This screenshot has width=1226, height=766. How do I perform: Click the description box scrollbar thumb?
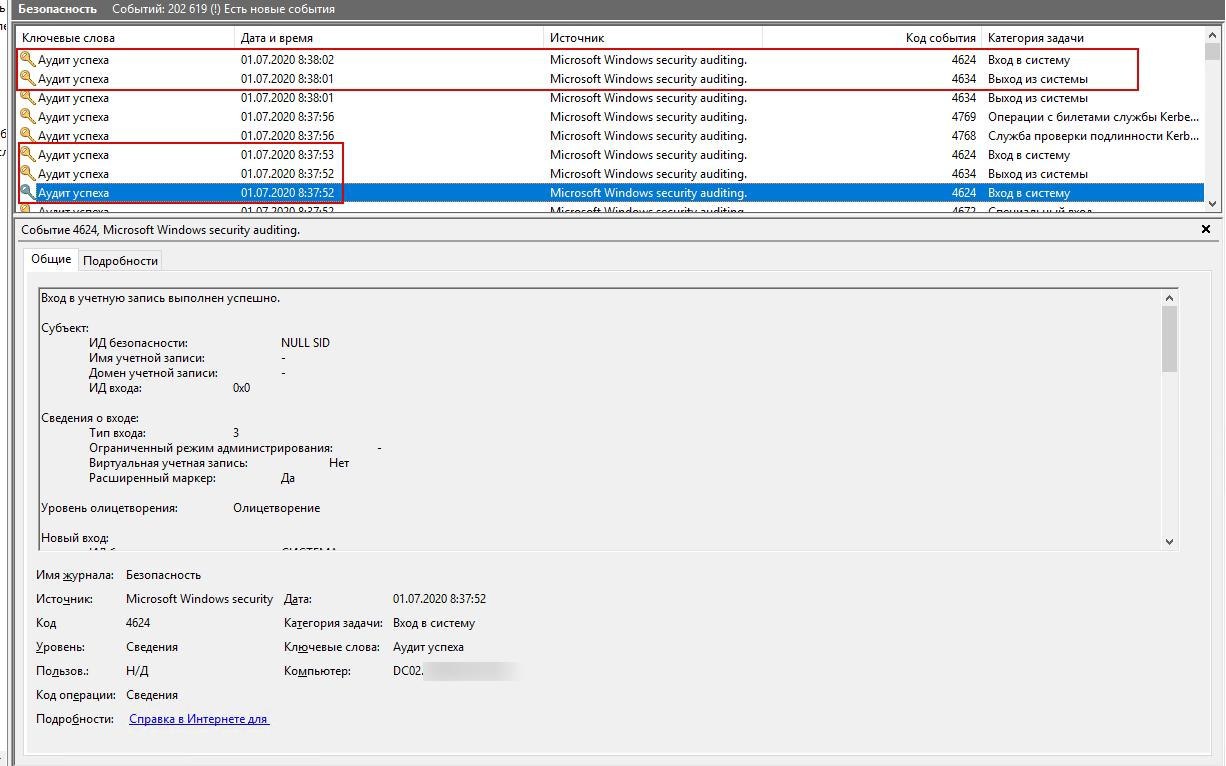[x=1170, y=339]
